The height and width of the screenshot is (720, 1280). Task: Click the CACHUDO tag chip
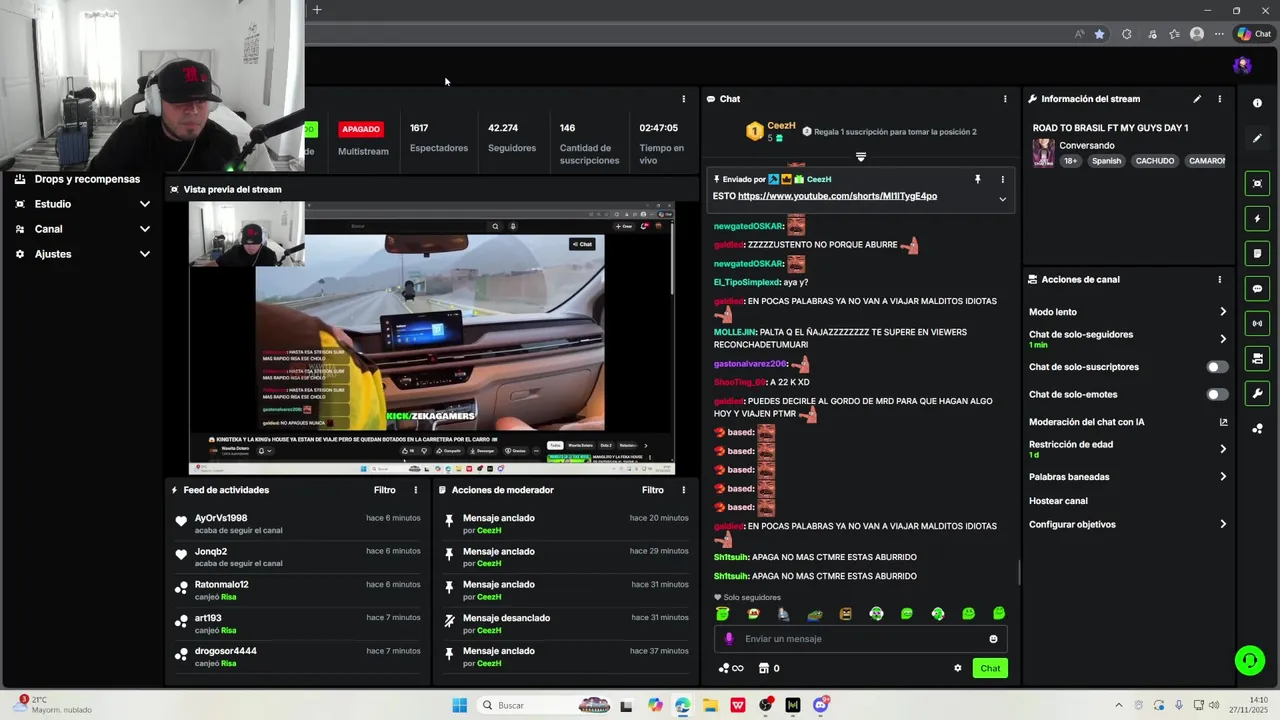click(1155, 161)
